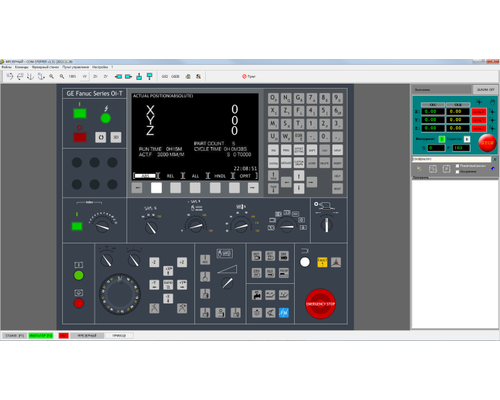This screenshot has width=500, height=400.
Task: Click the white ABS soft key below screen
Action: click(156, 188)
